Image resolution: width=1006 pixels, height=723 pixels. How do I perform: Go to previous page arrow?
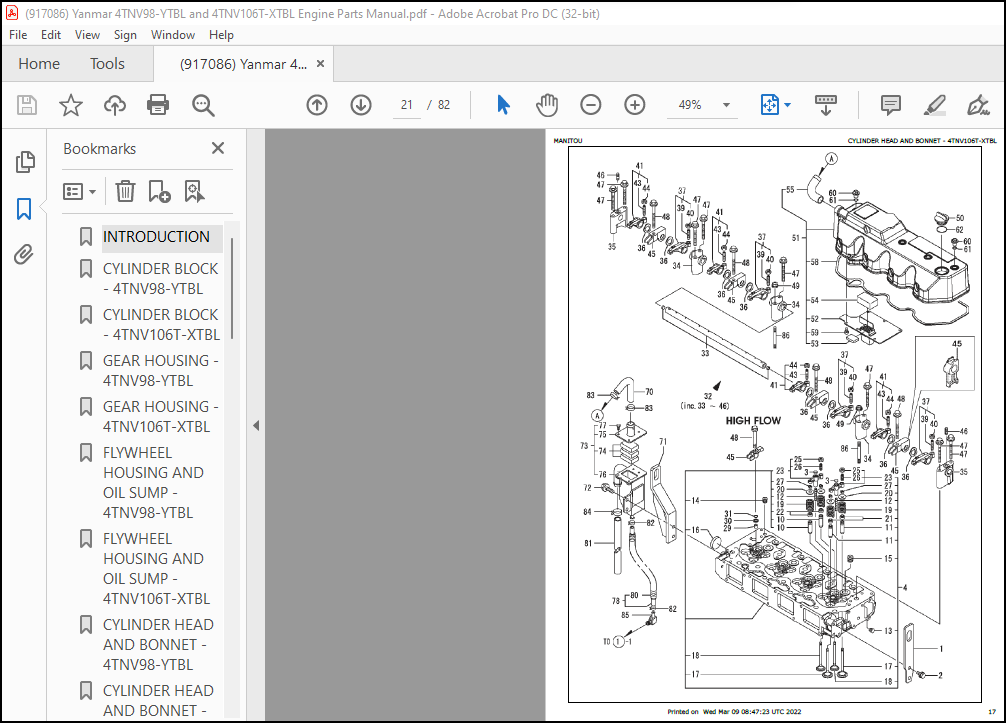click(317, 105)
